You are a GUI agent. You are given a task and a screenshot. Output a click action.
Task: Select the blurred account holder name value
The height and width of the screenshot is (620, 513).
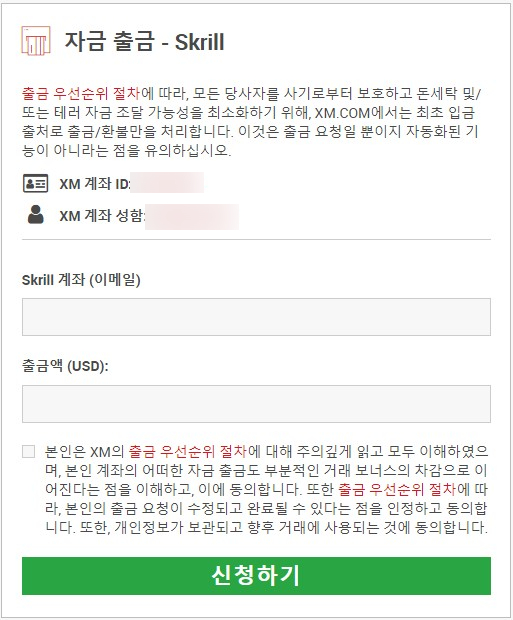pyautogui.click(x=192, y=217)
